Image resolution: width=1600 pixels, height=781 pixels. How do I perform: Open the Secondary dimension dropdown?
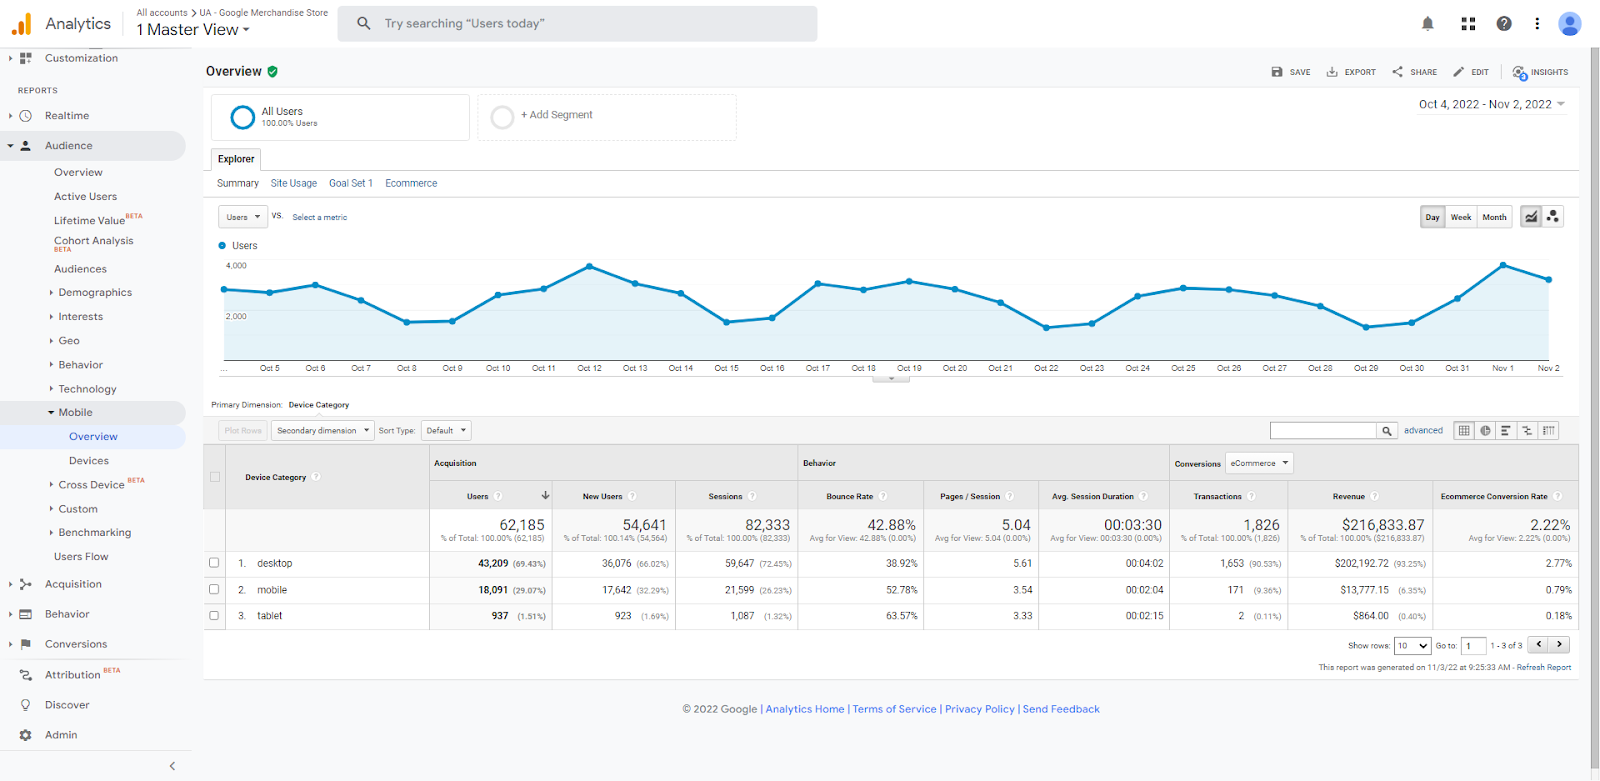tap(323, 431)
